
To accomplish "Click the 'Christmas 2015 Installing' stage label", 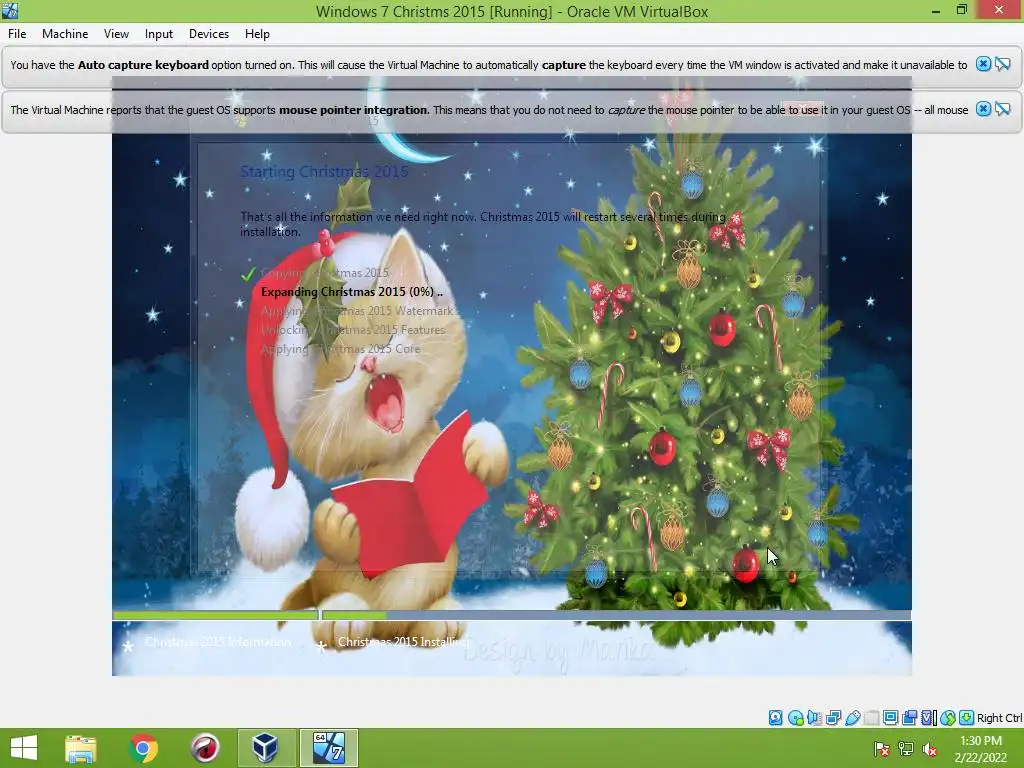I will point(403,642).
